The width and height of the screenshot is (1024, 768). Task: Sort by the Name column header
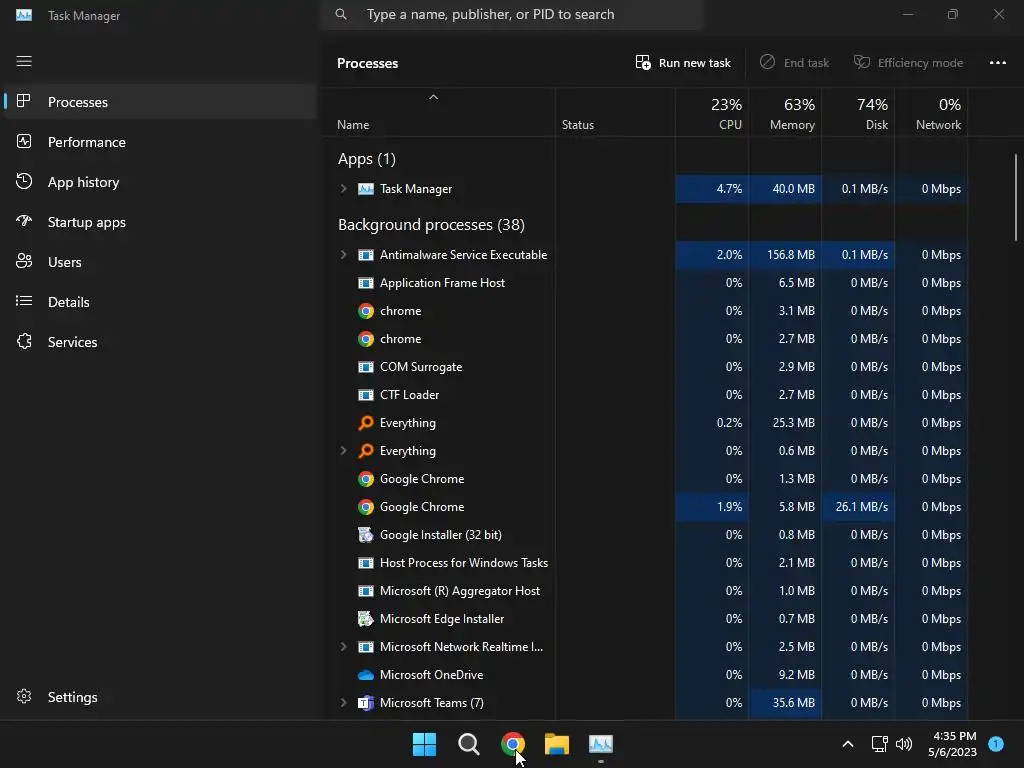pos(353,125)
